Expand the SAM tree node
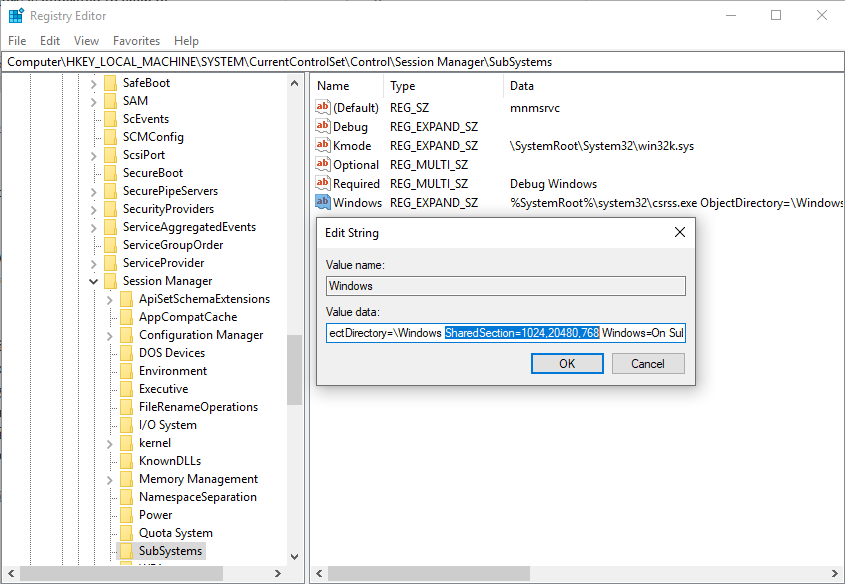845x584 pixels. pyautogui.click(x=93, y=101)
